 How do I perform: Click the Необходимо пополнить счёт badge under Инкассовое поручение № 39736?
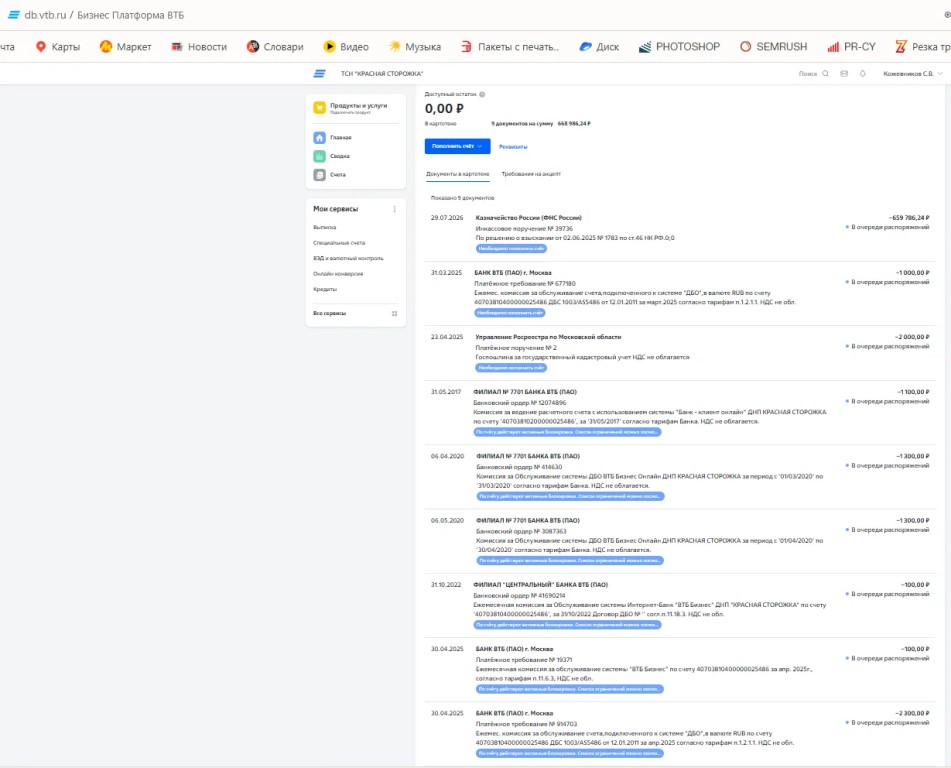pyautogui.click(x=511, y=249)
